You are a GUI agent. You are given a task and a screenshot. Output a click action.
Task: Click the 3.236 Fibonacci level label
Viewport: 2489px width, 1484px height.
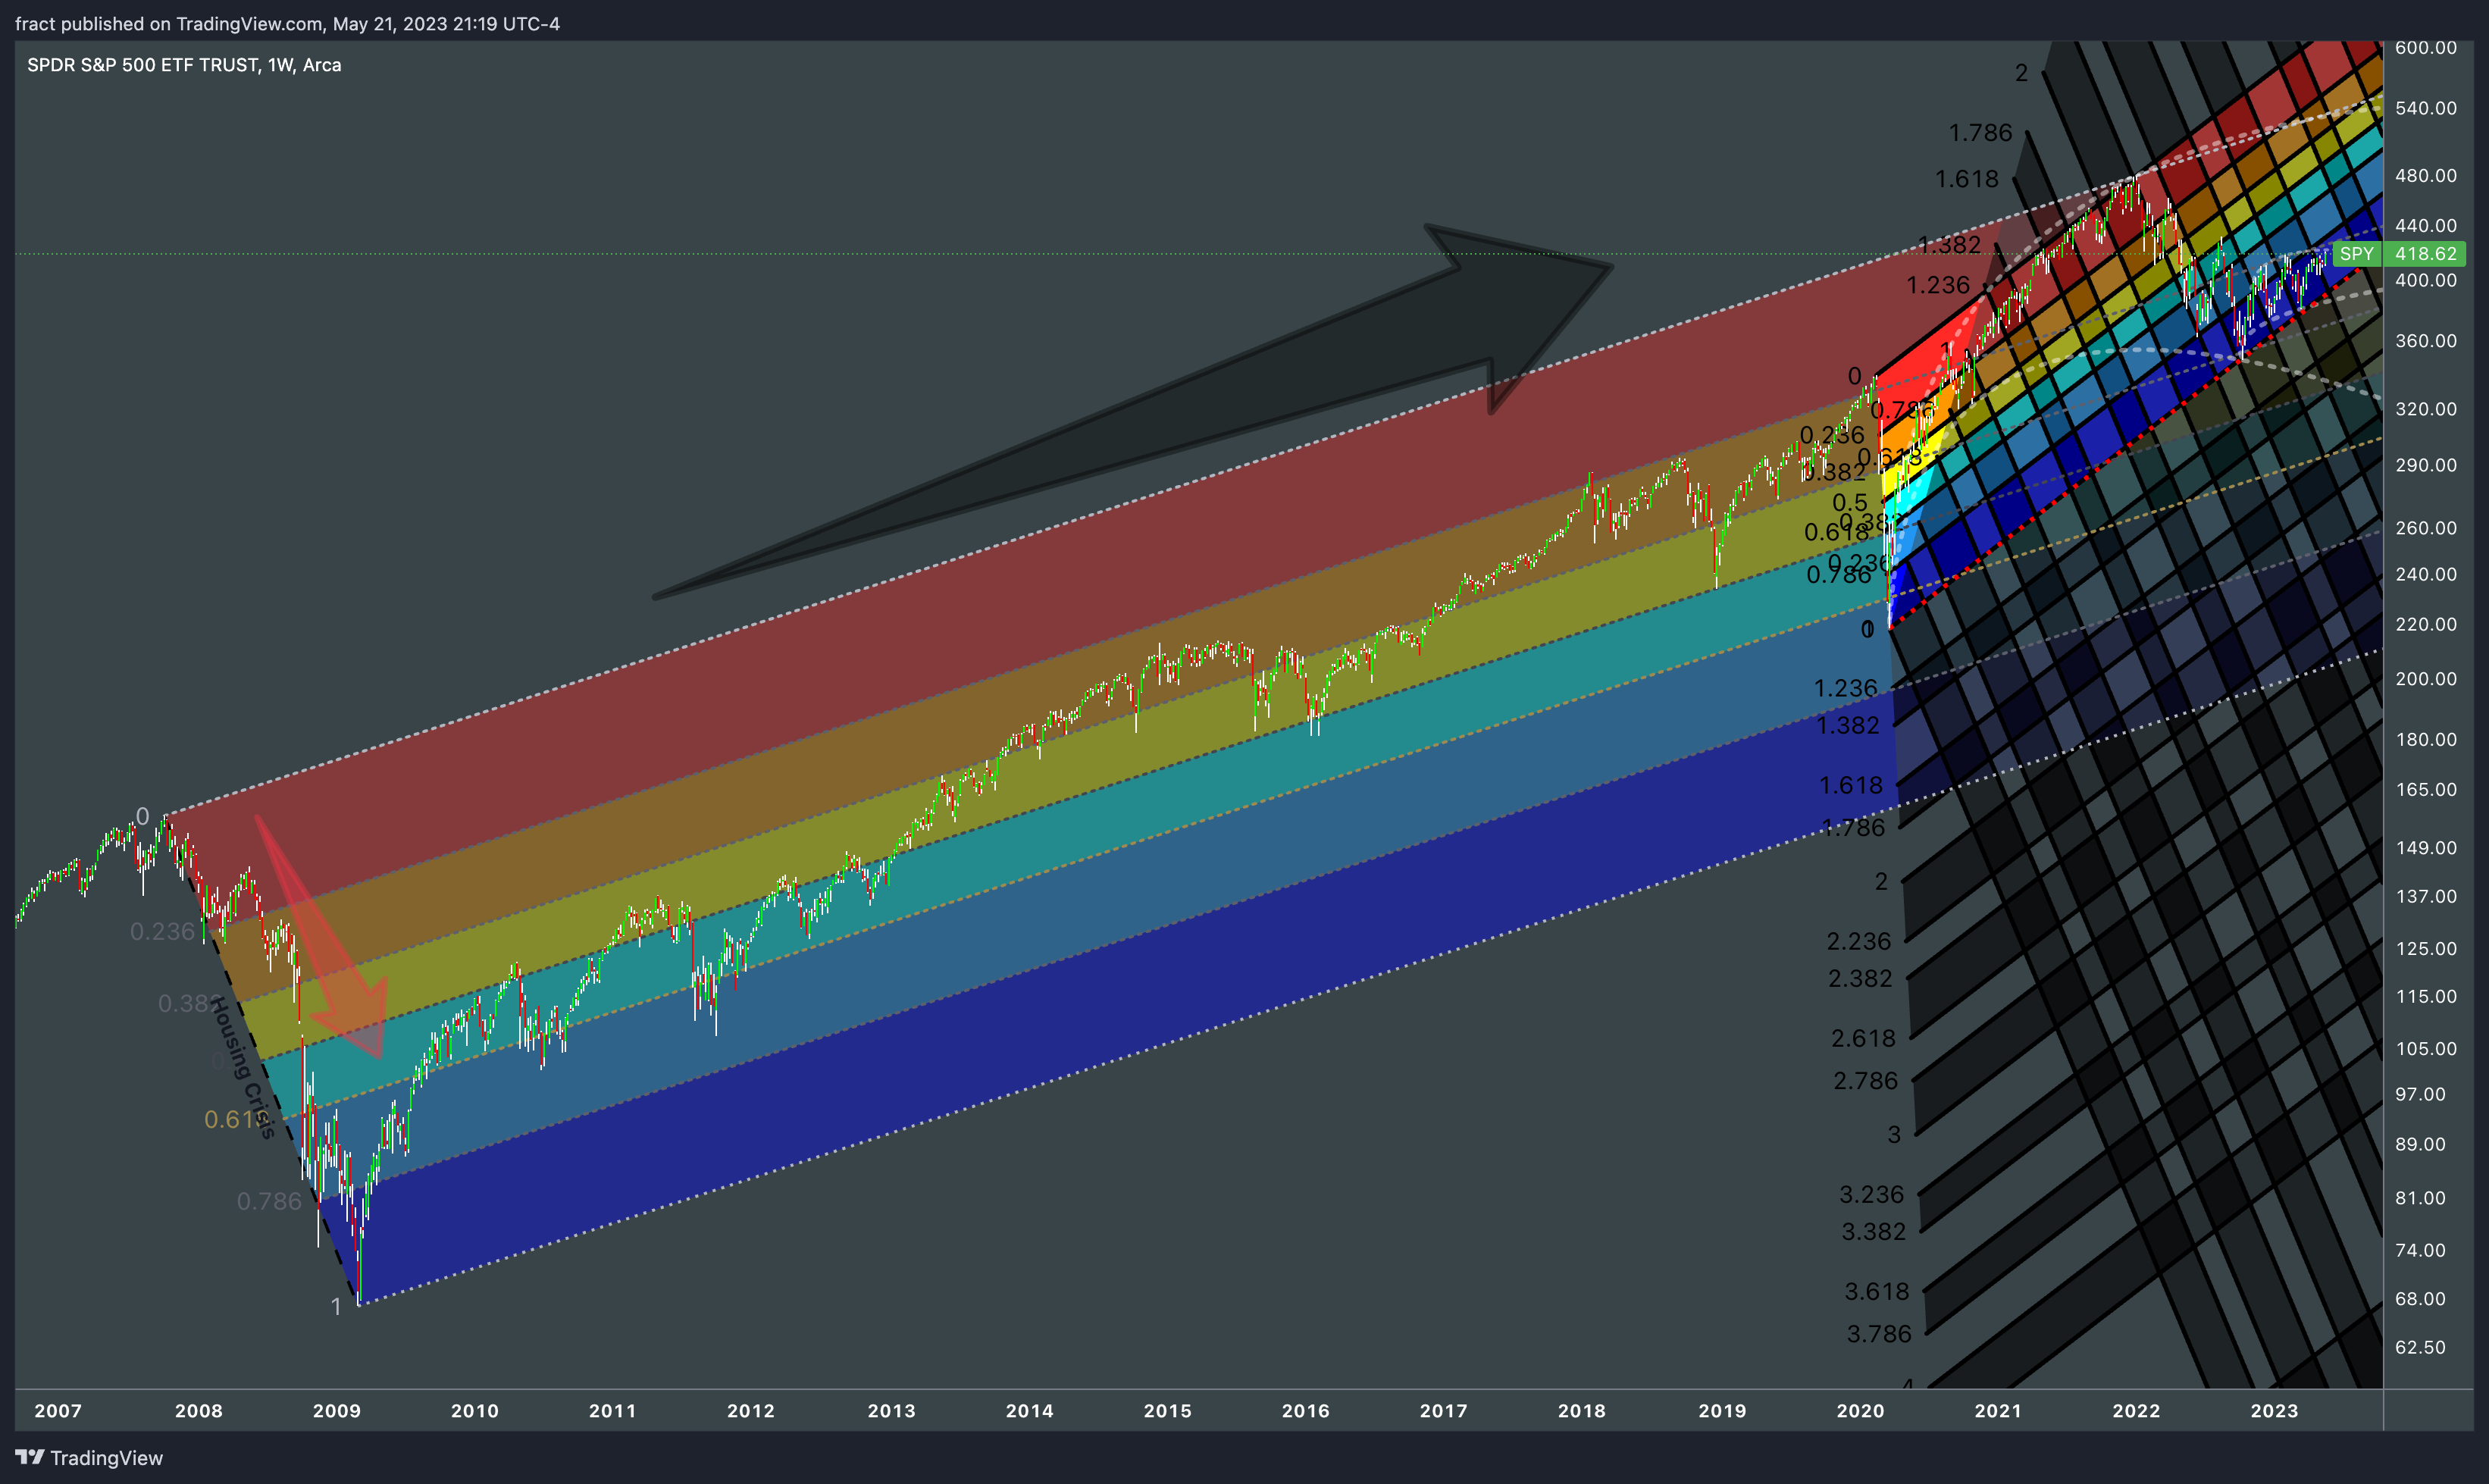[1872, 1195]
